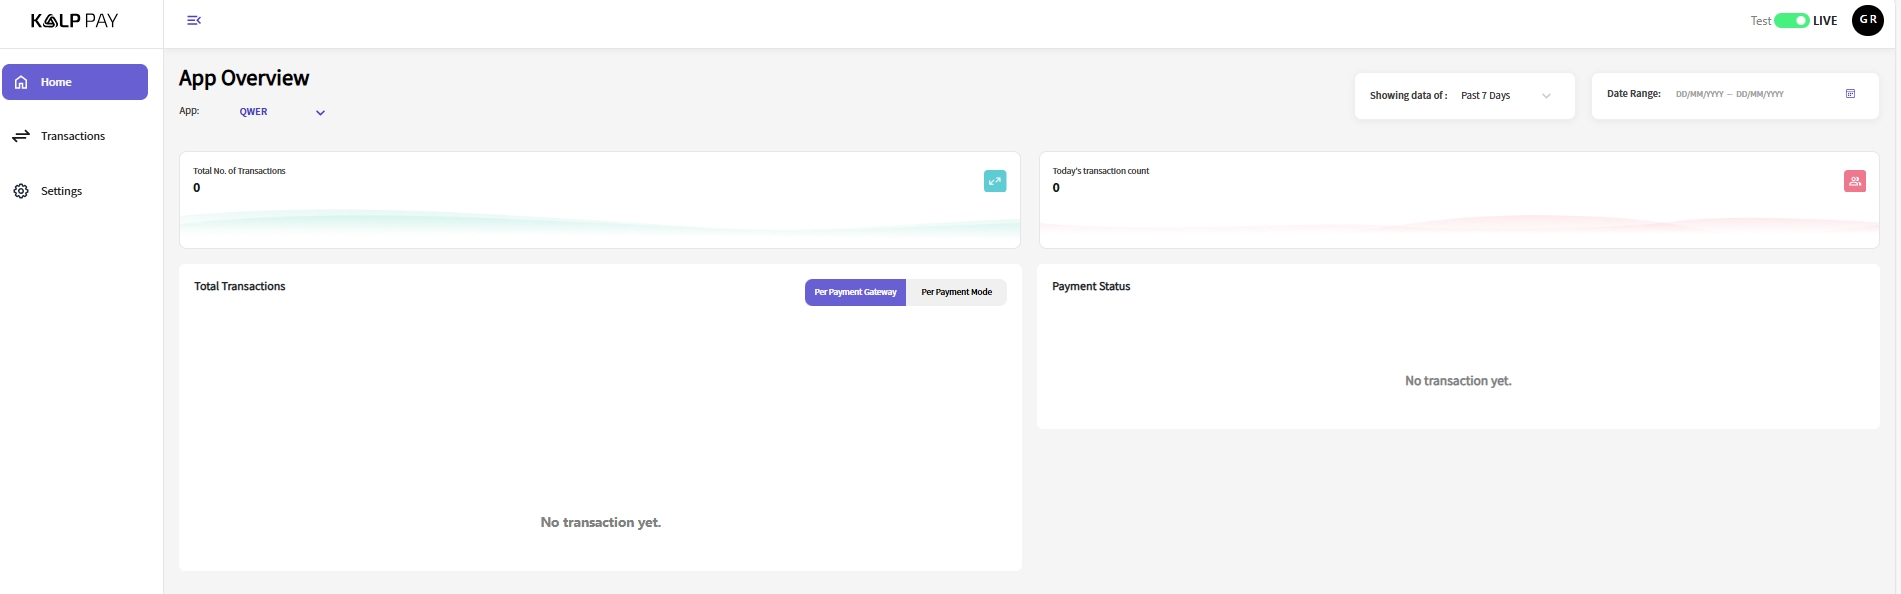
Task: Go to Transactions in sidebar
Action: [x=73, y=136]
